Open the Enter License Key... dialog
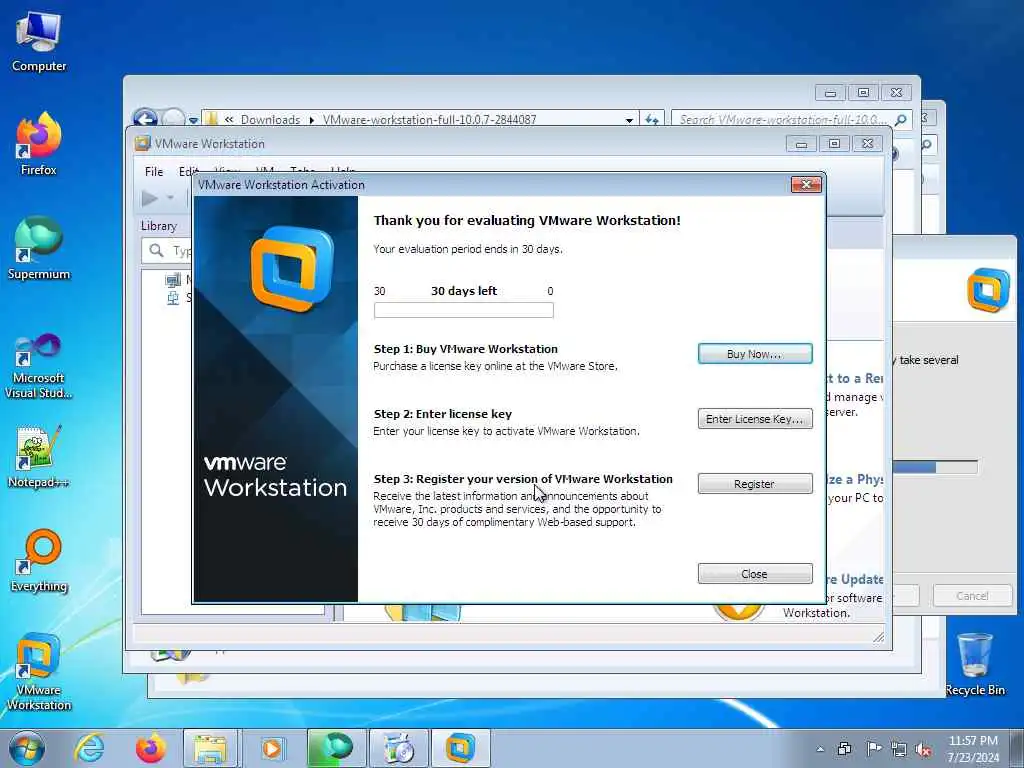The height and width of the screenshot is (768, 1024). click(755, 419)
